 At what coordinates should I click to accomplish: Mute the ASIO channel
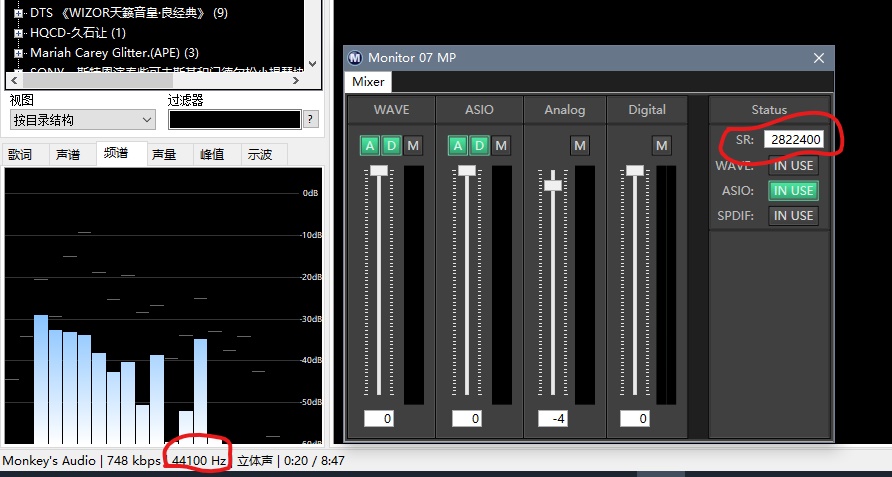[x=501, y=146]
